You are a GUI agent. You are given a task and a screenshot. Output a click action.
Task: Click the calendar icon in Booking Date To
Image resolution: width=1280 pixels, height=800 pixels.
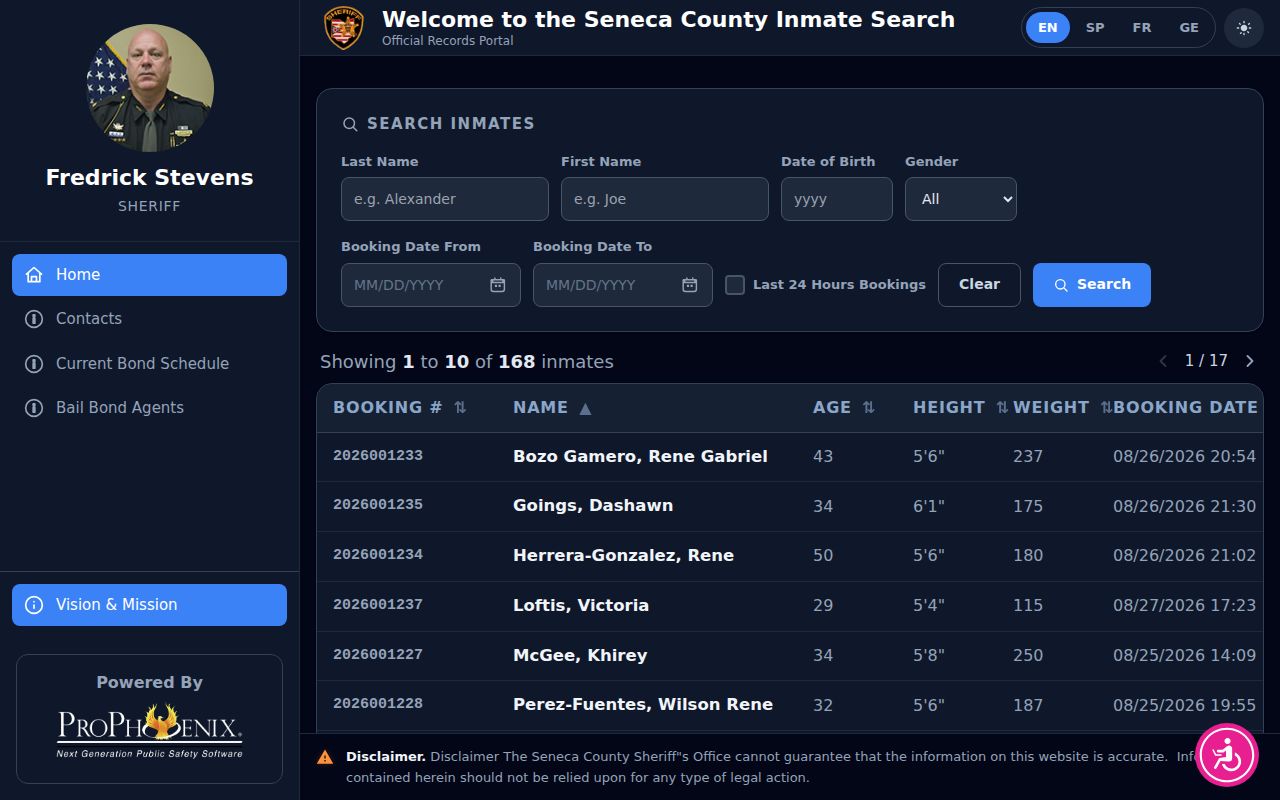click(690, 285)
